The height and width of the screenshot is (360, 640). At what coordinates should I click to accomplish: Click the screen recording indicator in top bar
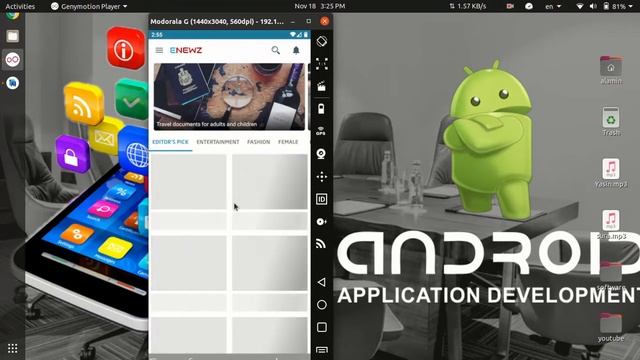[x=510, y=6]
